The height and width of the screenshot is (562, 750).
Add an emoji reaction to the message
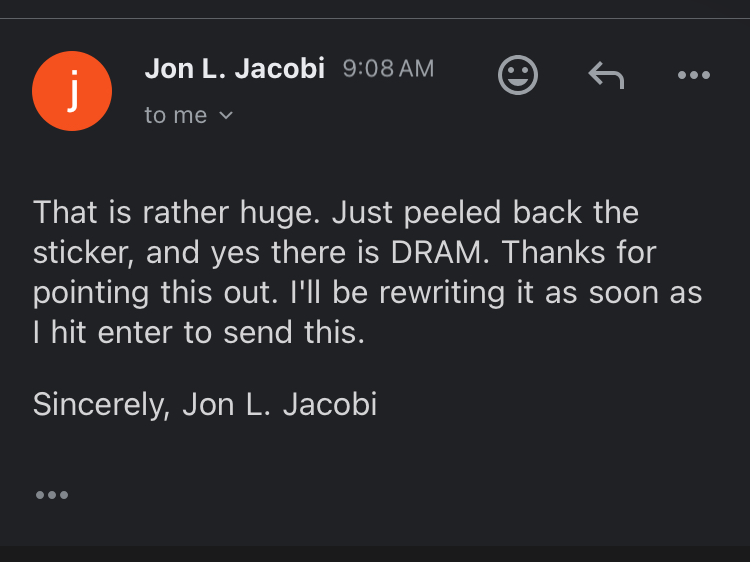click(x=518, y=76)
